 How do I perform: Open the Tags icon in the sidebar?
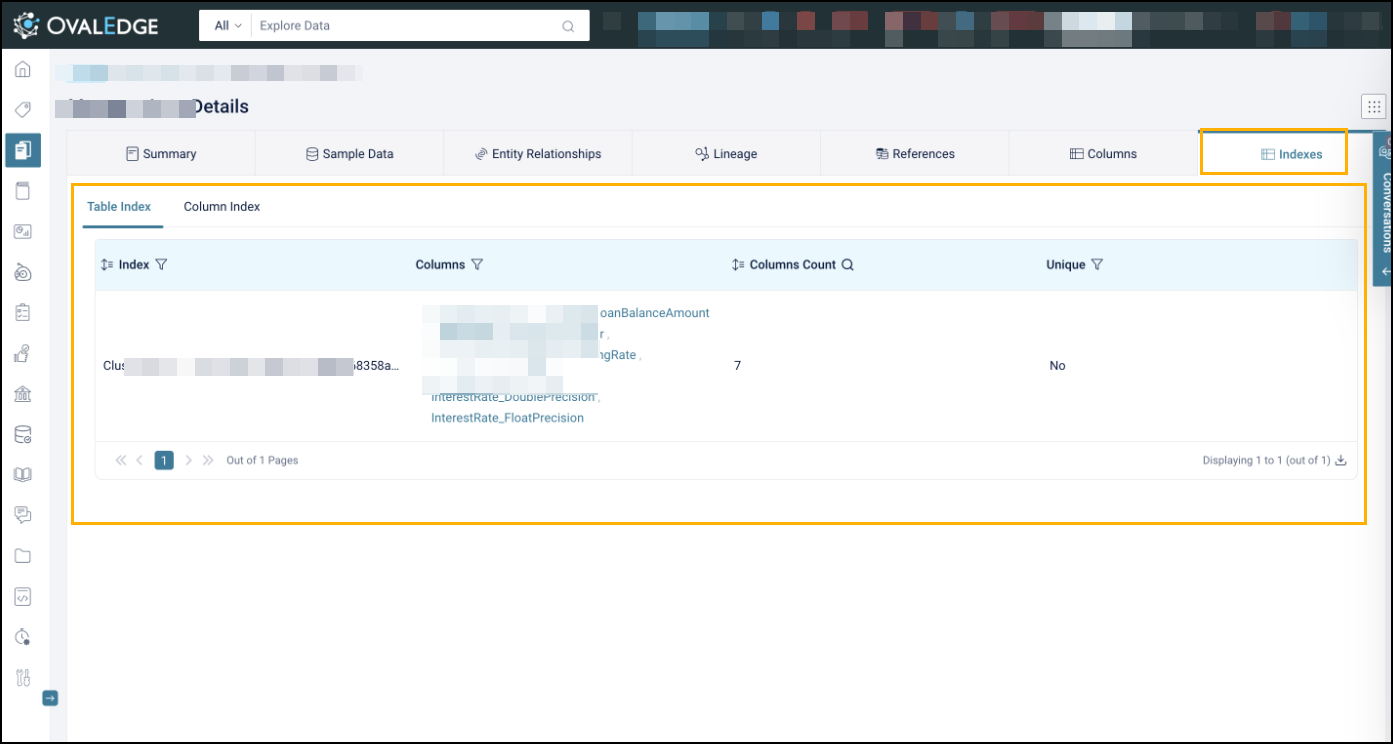click(23, 109)
